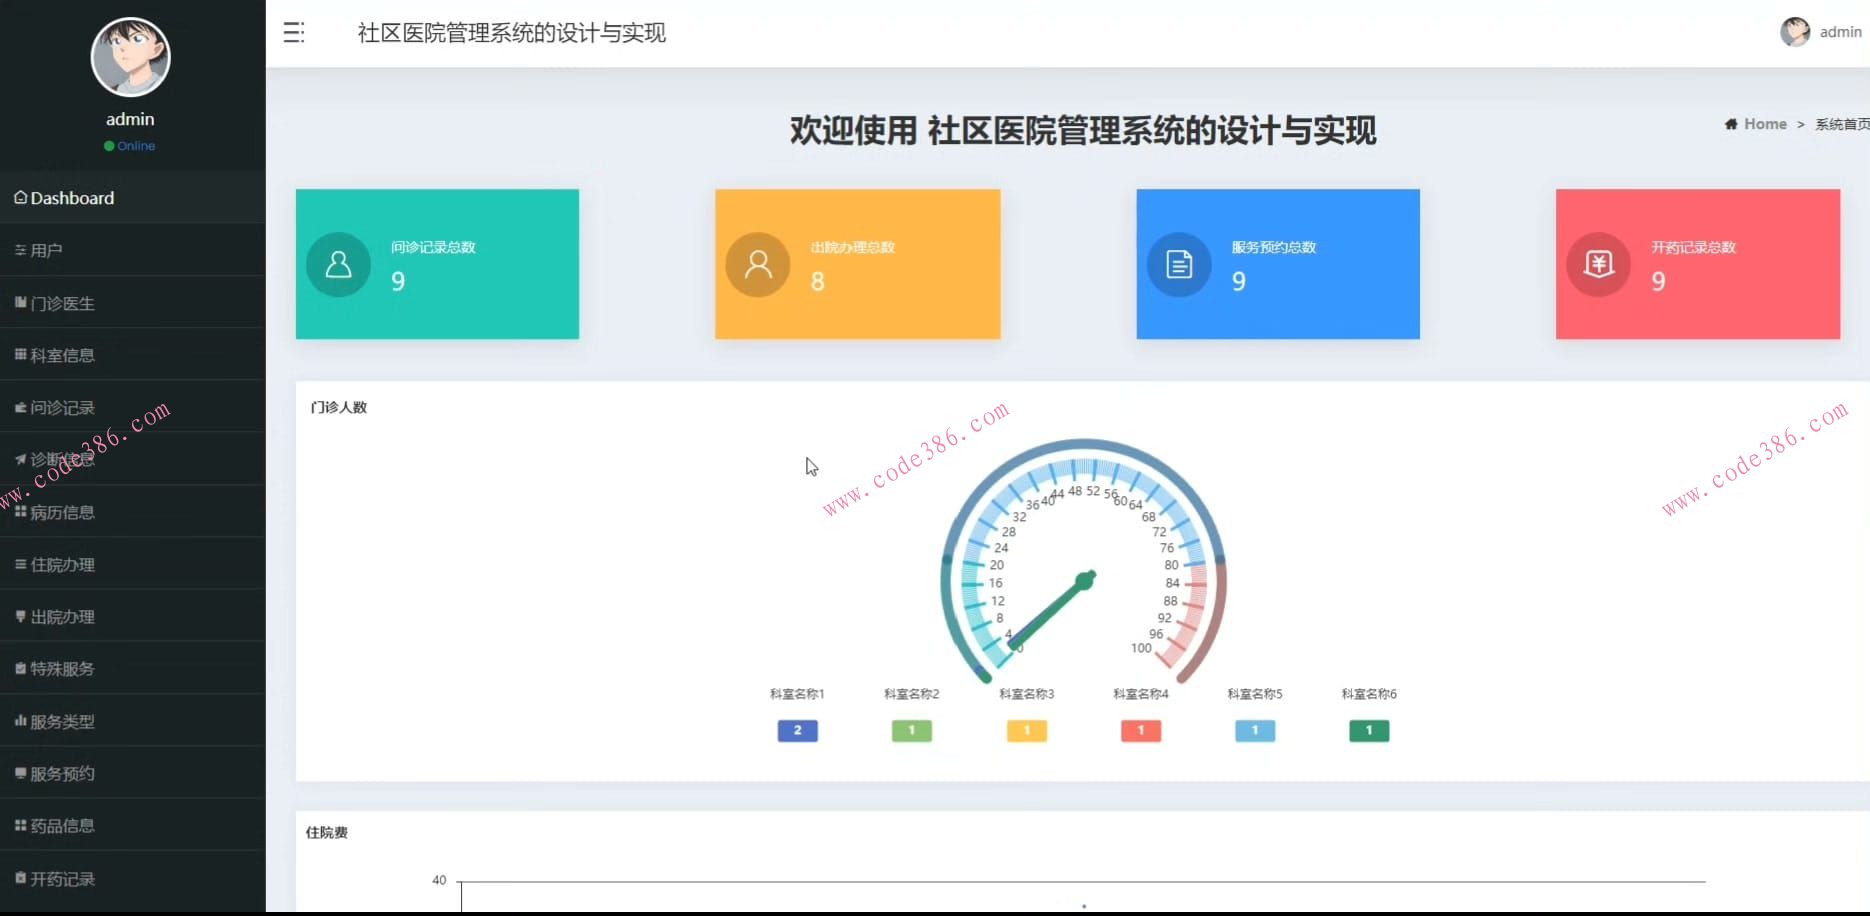Click the 开药记录 sidebar icon
The image size is (1870, 916).
[19, 879]
